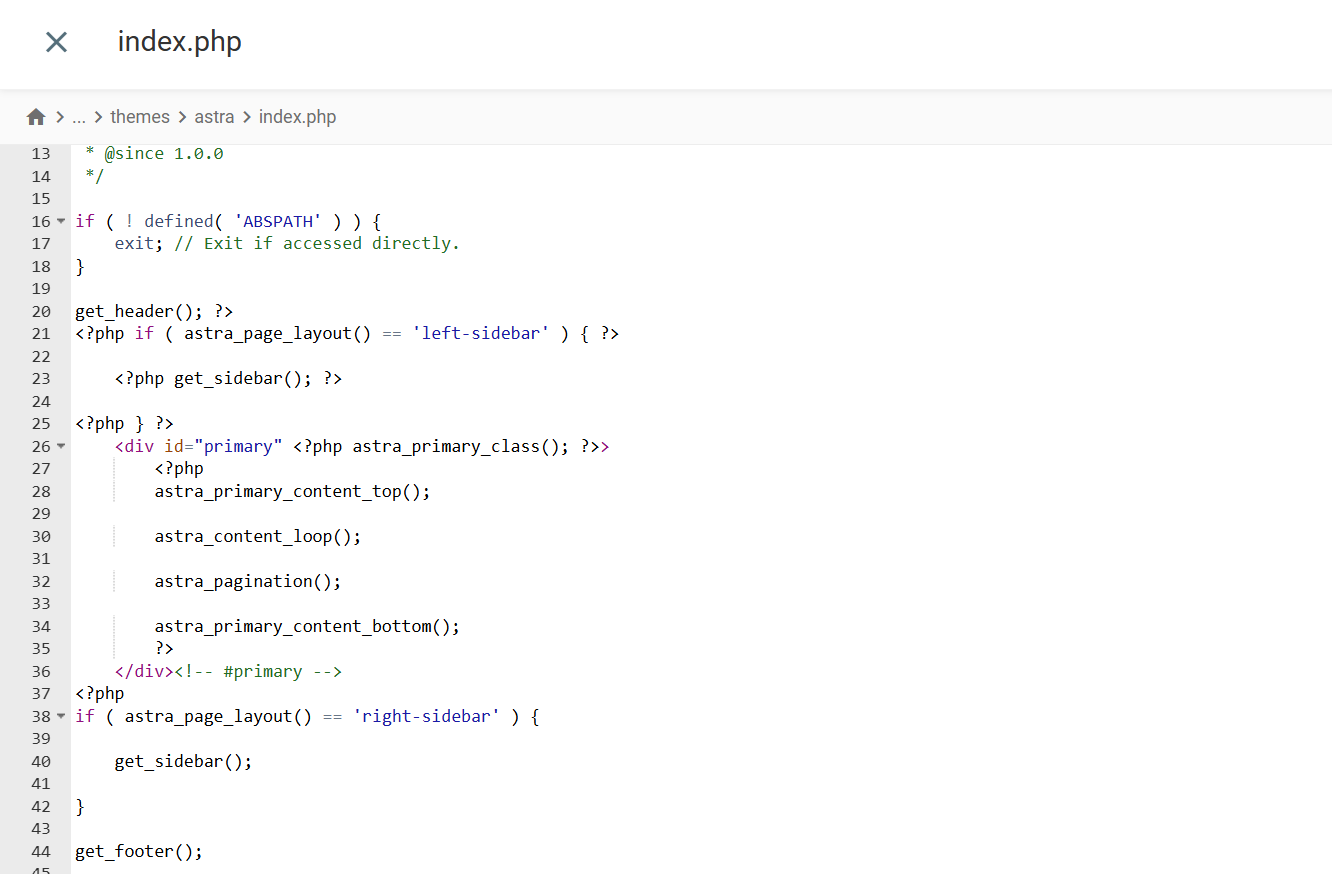Place cursor on get_footer() call
Image resolution: width=1332 pixels, height=874 pixels.
tap(138, 851)
